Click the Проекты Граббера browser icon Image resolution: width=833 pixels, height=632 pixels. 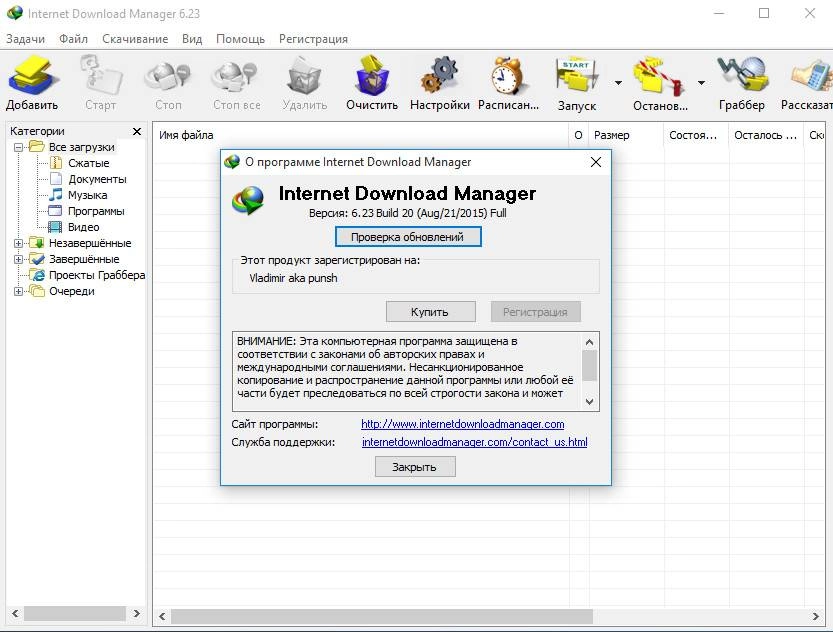(37, 275)
